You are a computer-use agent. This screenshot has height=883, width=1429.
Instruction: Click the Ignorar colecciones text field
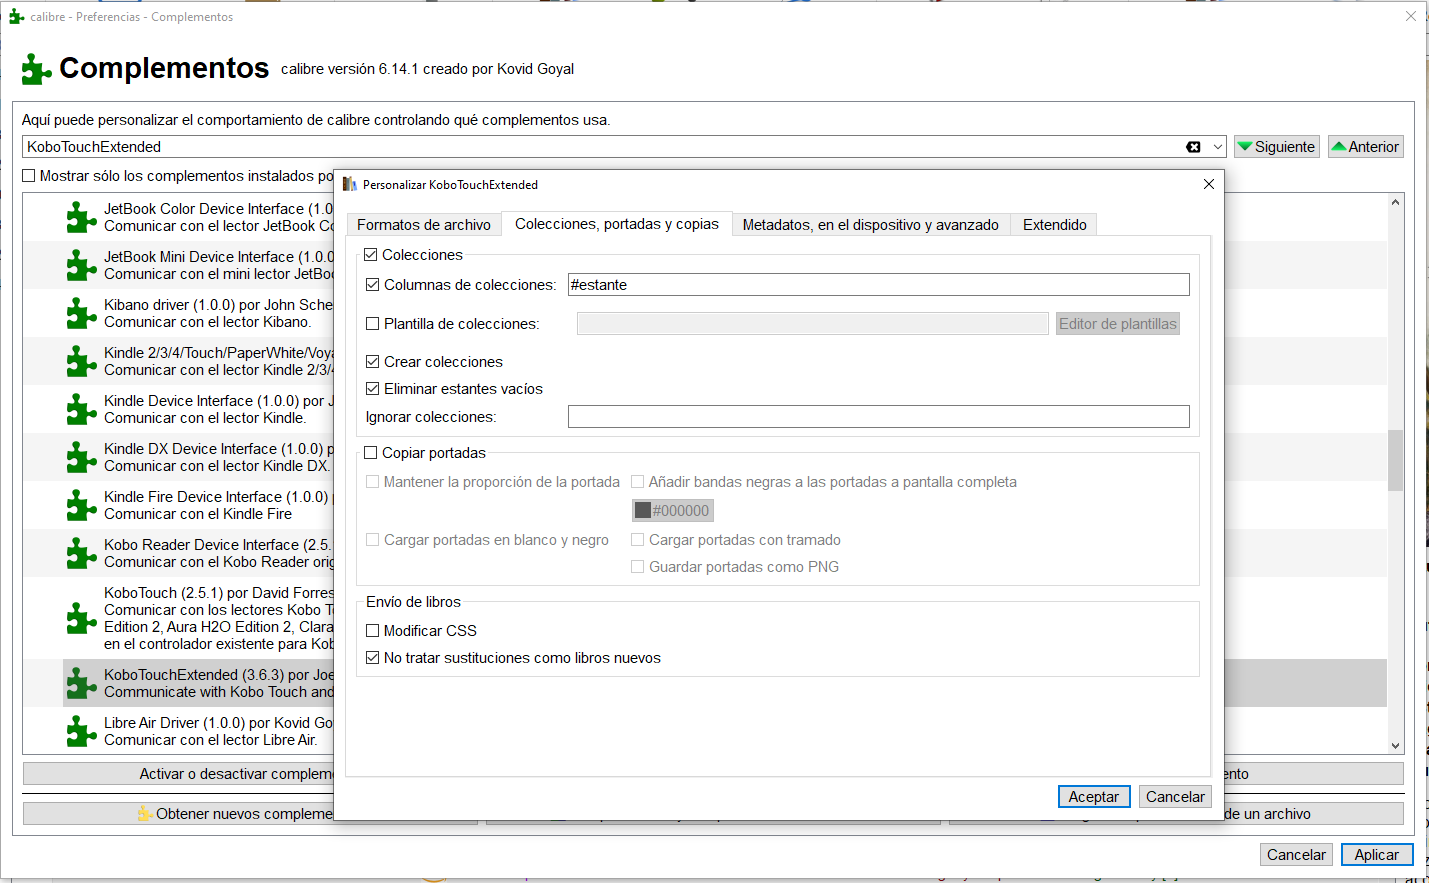click(879, 417)
